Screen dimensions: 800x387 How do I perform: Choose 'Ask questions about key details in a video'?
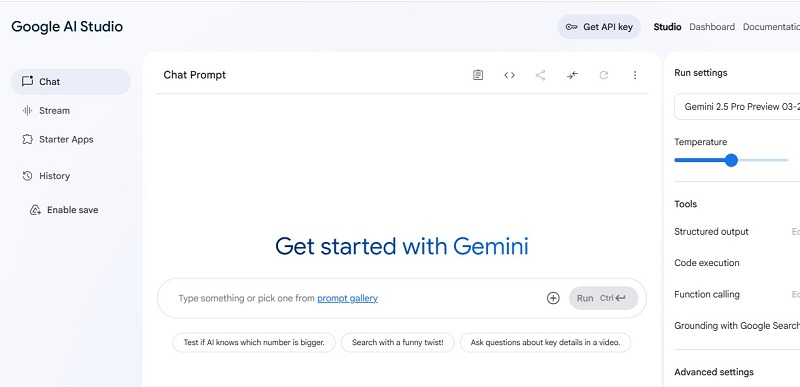click(x=545, y=343)
